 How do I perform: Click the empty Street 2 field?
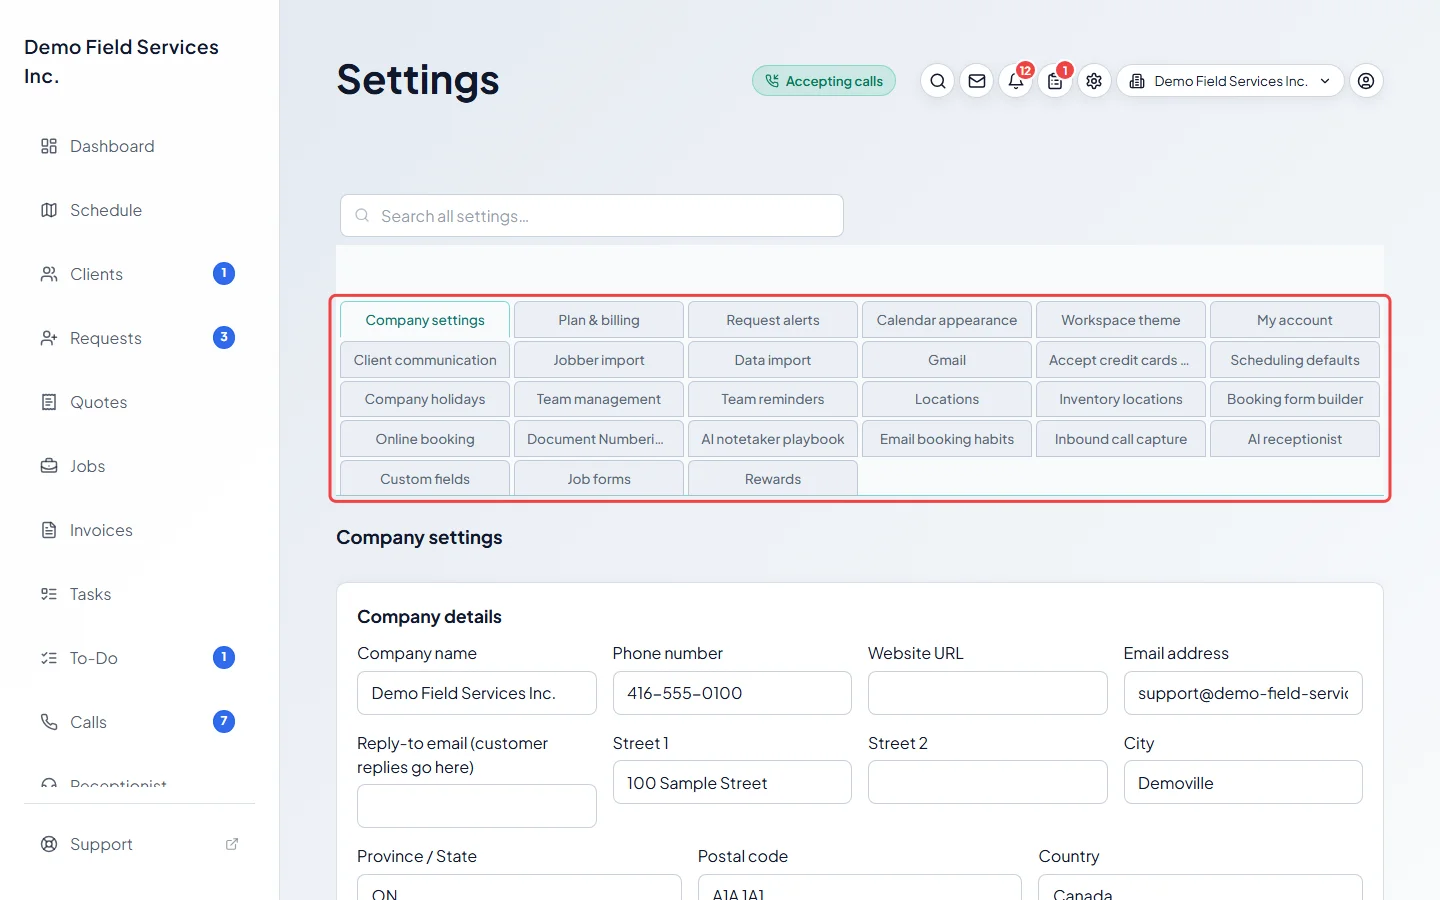pyautogui.click(x=988, y=782)
